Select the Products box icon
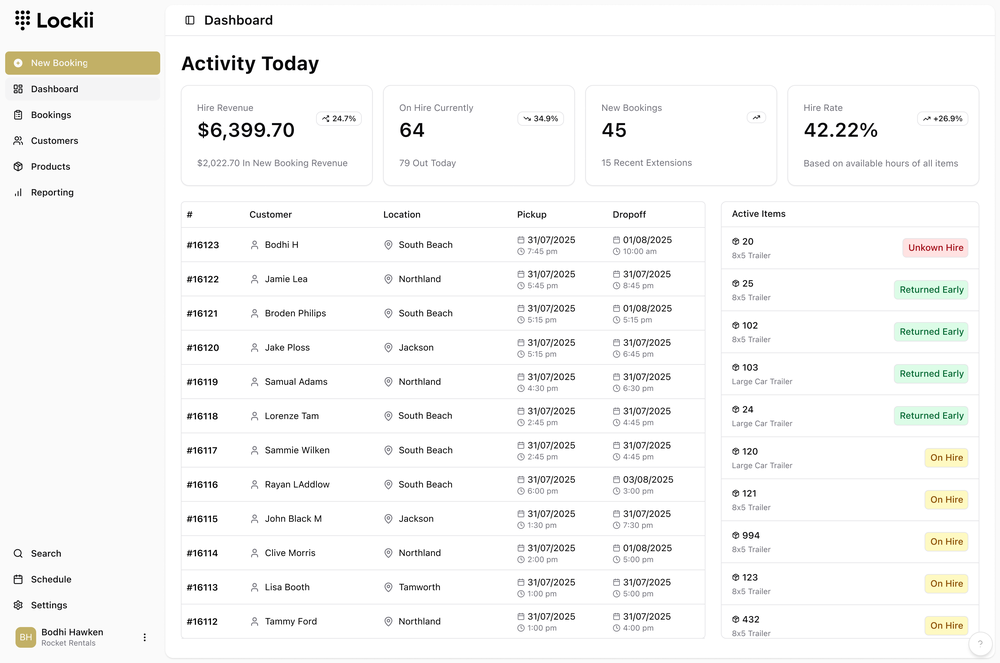 click(18, 166)
